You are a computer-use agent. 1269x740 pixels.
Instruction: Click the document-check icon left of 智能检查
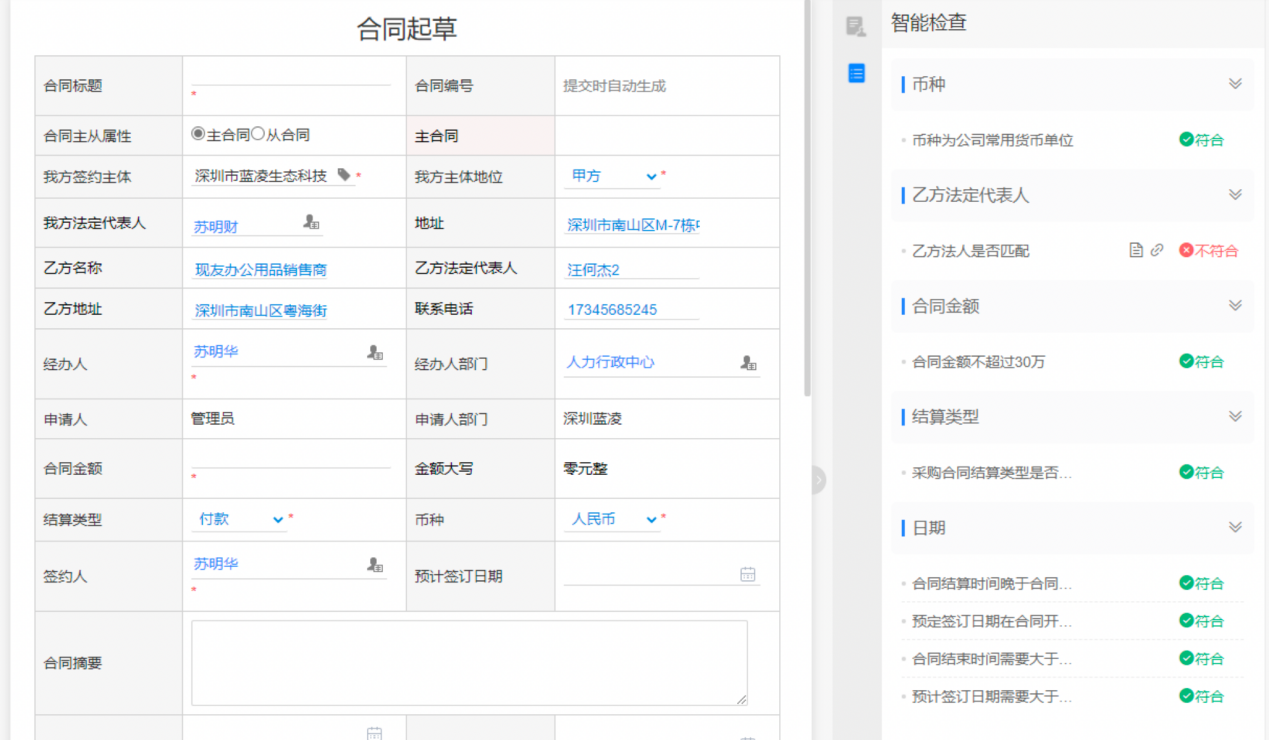tap(856, 26)
